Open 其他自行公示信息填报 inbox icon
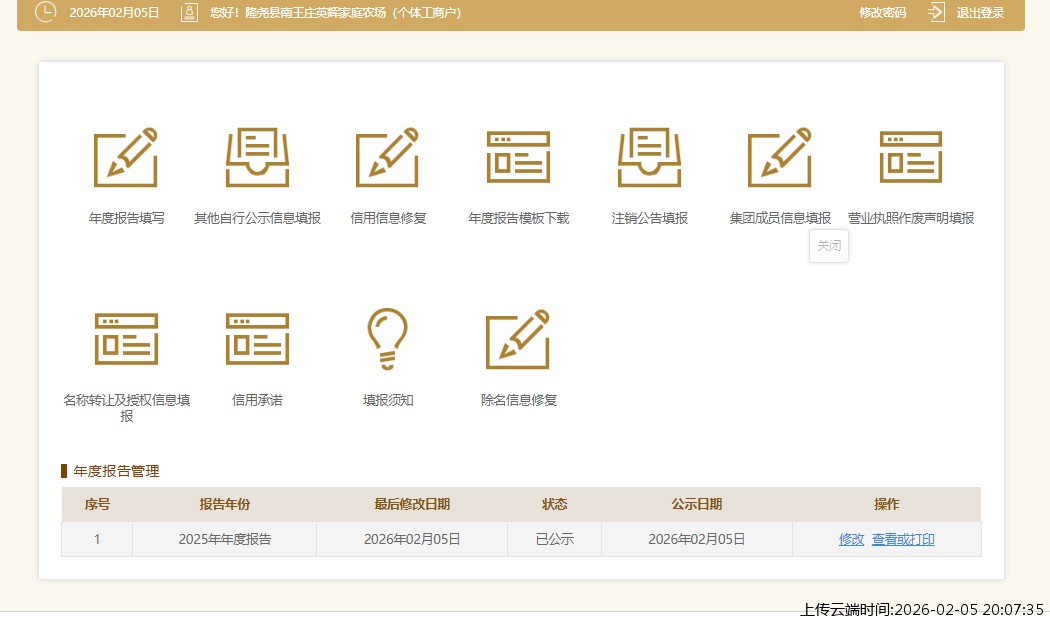The height and width of the screenshot is (623, 1050). click(x=257, y=157)
